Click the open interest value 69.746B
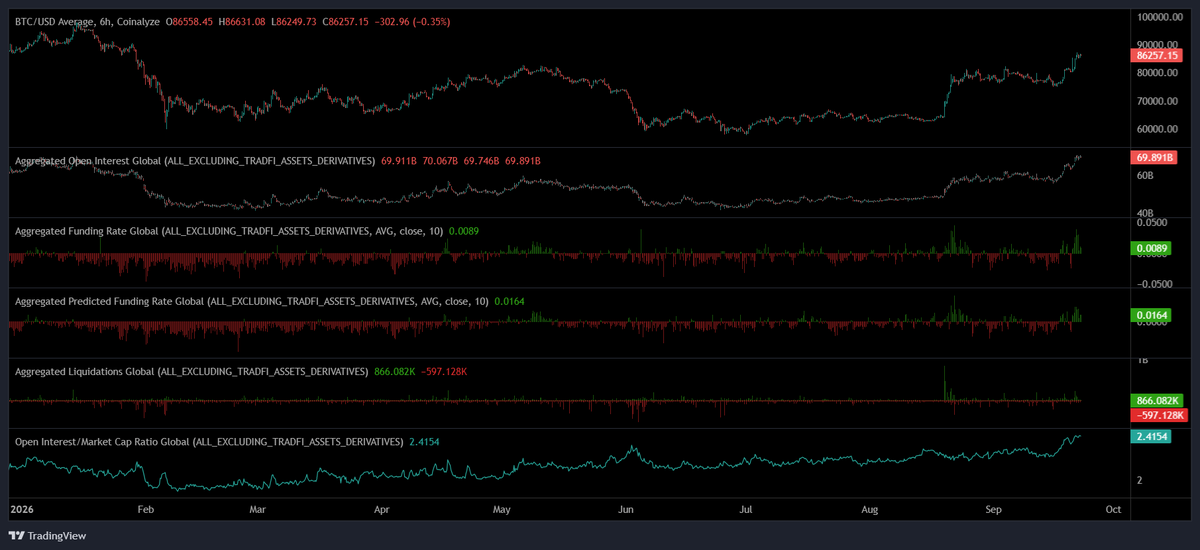Screen dimensions: 1200x550 (x=483, y=160)
